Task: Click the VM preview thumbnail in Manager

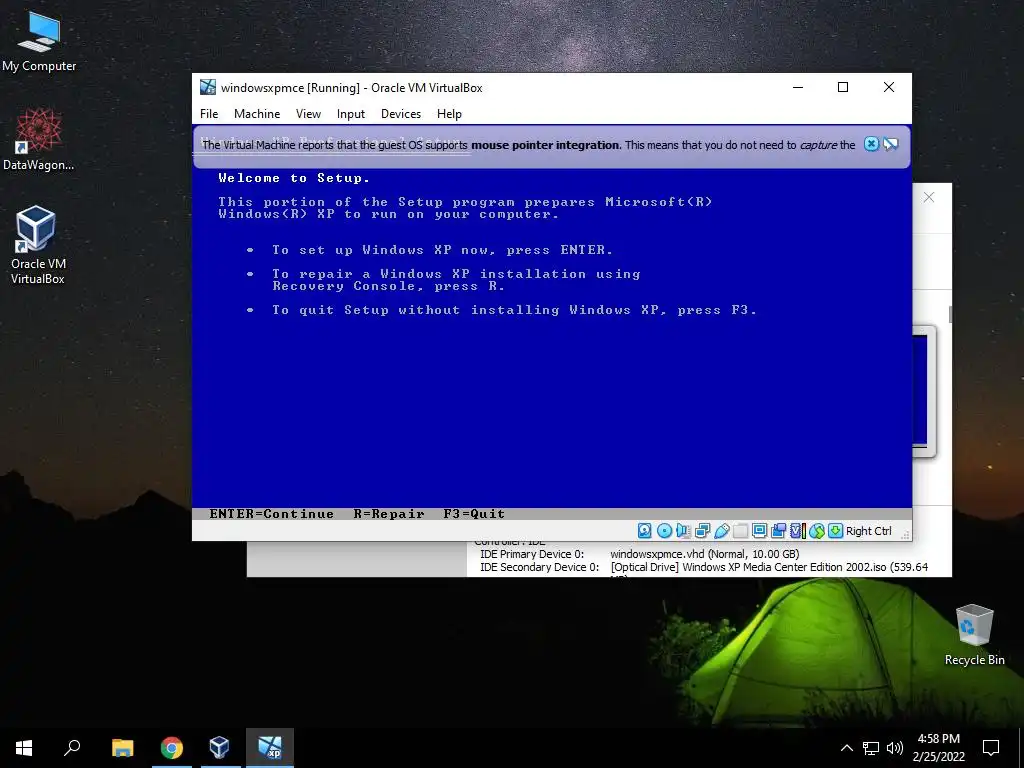Action: (923, 391)
